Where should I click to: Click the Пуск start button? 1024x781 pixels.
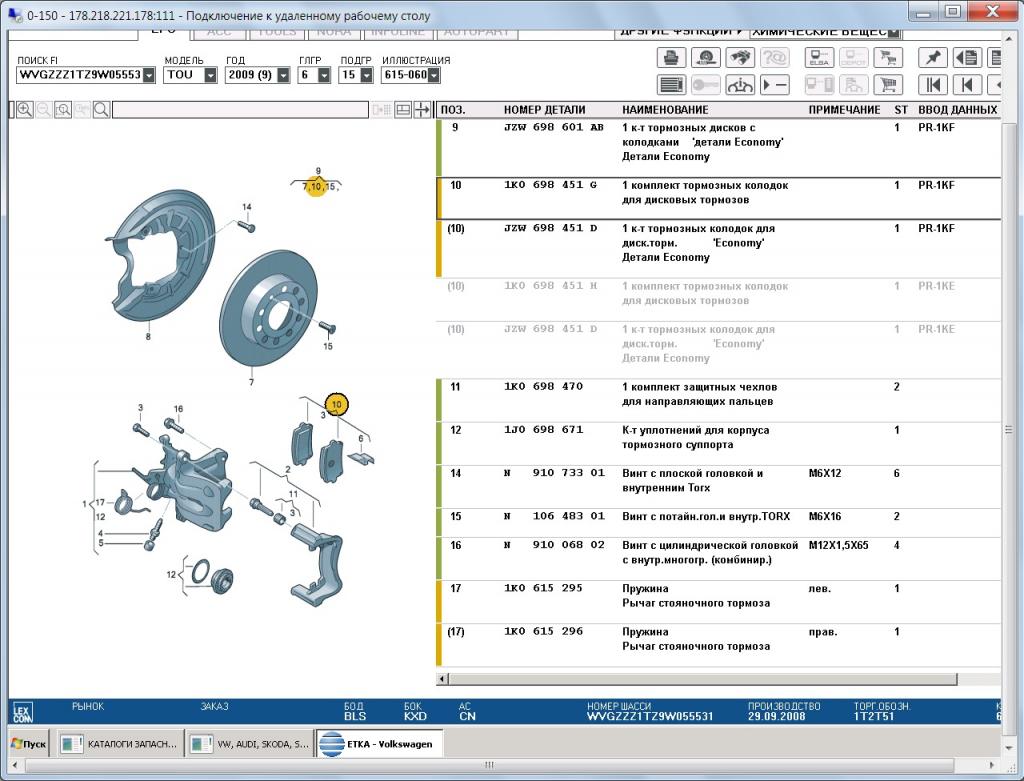coord(29,744)
